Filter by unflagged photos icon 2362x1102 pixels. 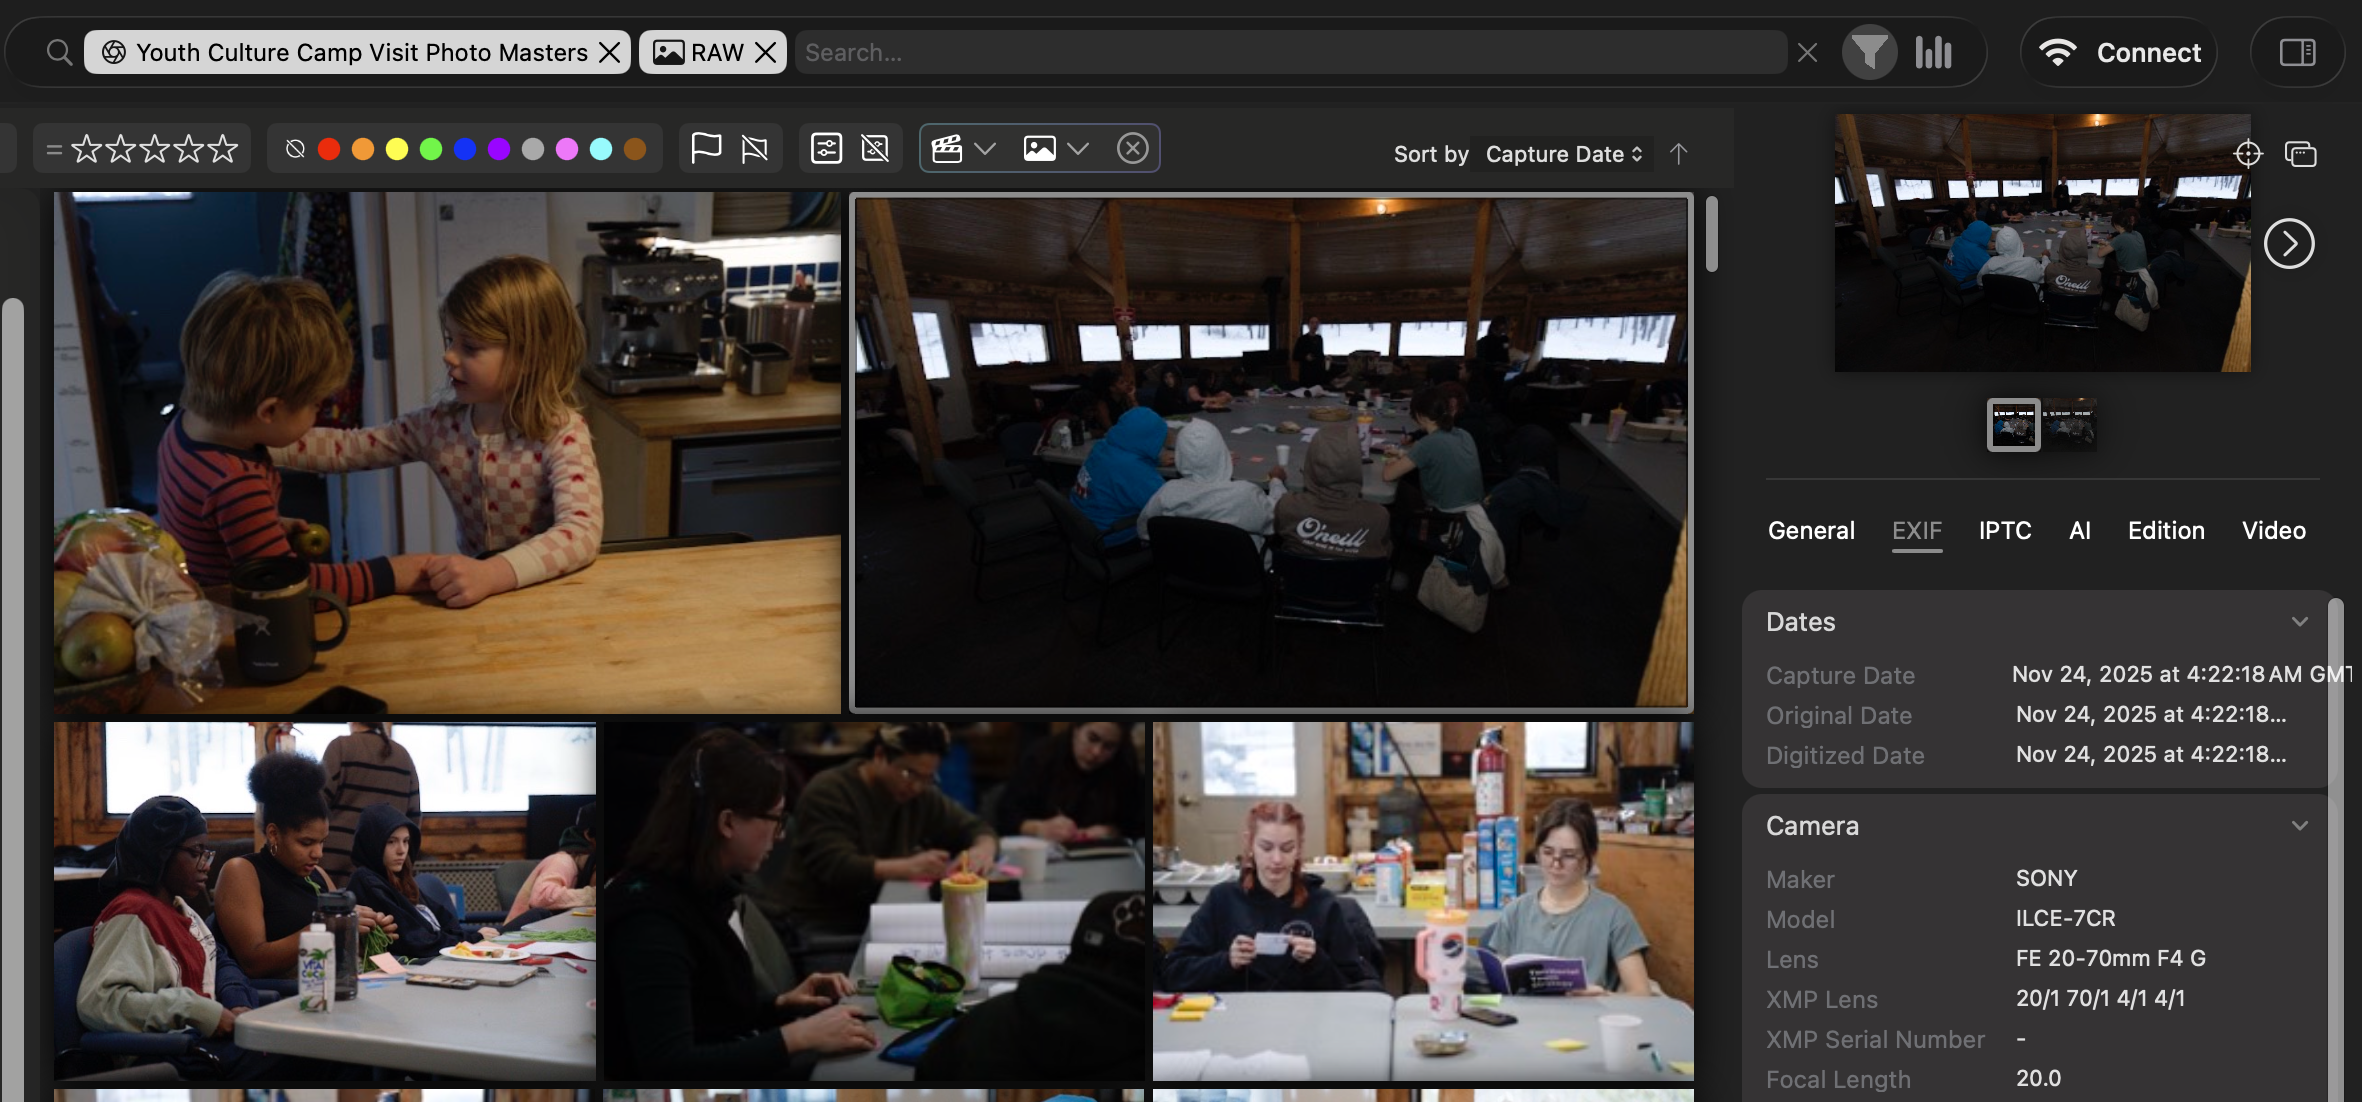754,149
